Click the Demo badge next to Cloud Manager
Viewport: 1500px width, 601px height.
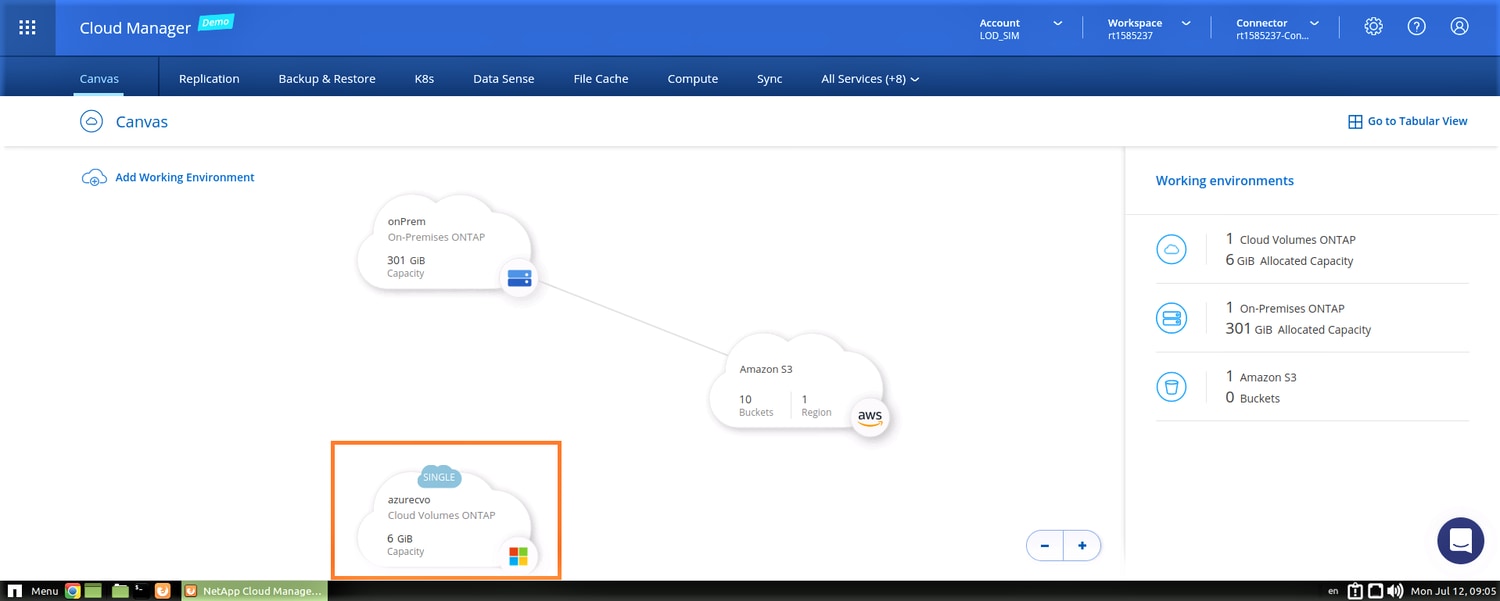[x=216, y=23]
